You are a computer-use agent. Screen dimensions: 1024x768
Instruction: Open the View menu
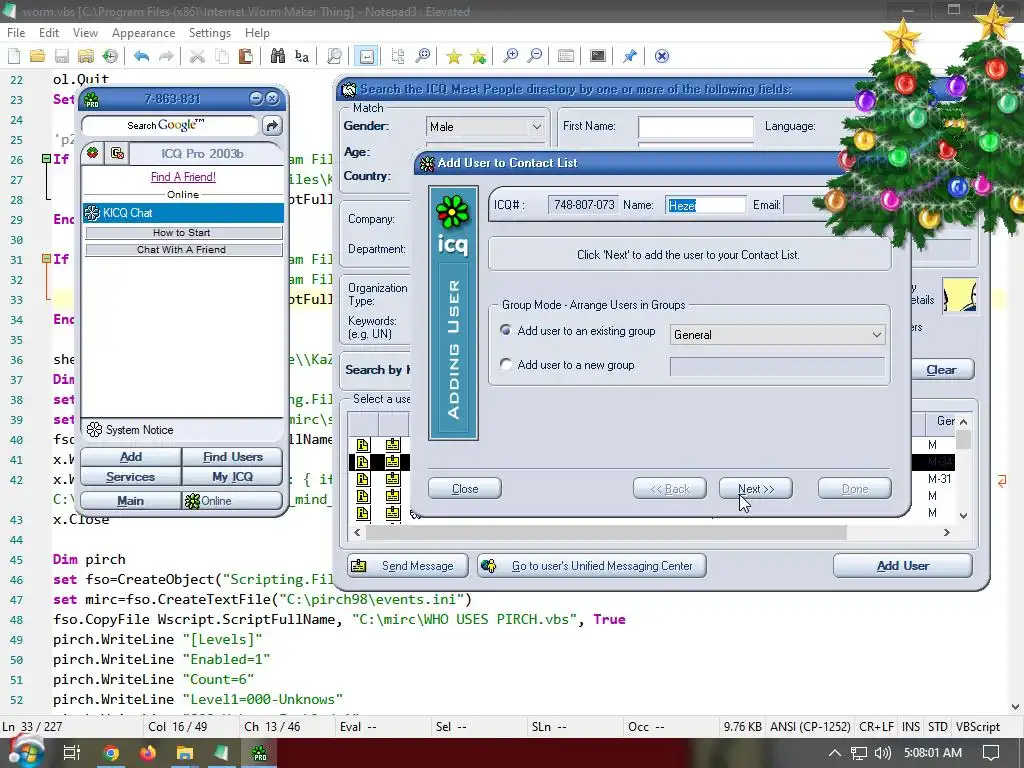coord(85,33)
